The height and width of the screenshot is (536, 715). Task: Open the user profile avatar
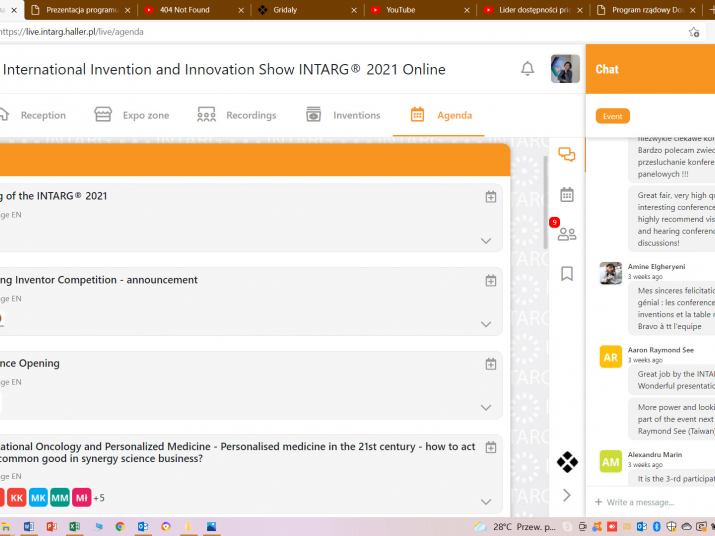tap(565, 69)
